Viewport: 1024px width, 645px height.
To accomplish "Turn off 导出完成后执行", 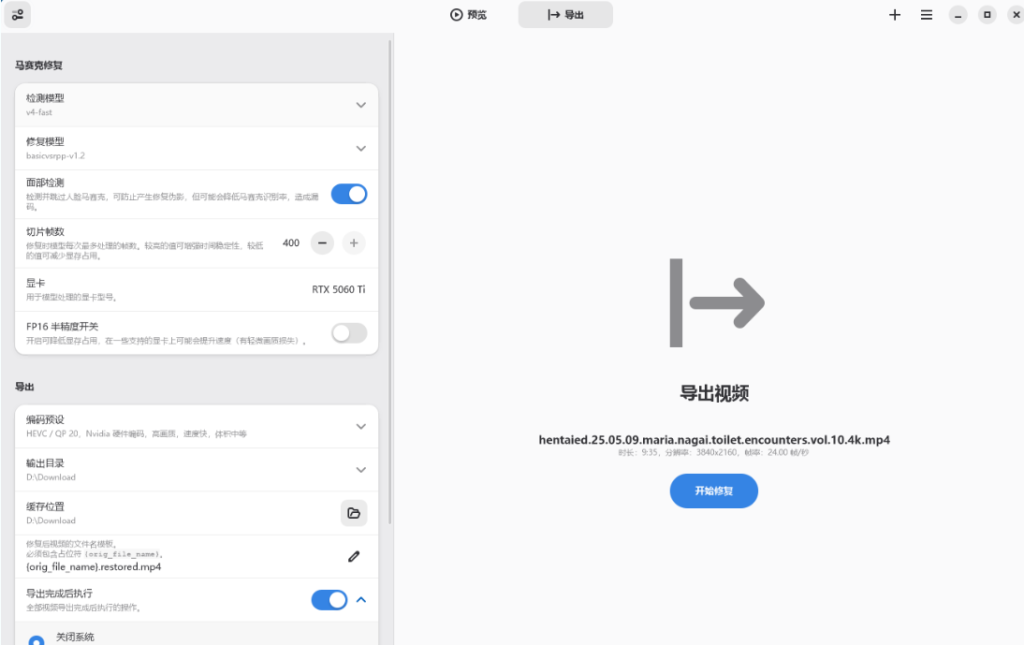I will [329, 599].
